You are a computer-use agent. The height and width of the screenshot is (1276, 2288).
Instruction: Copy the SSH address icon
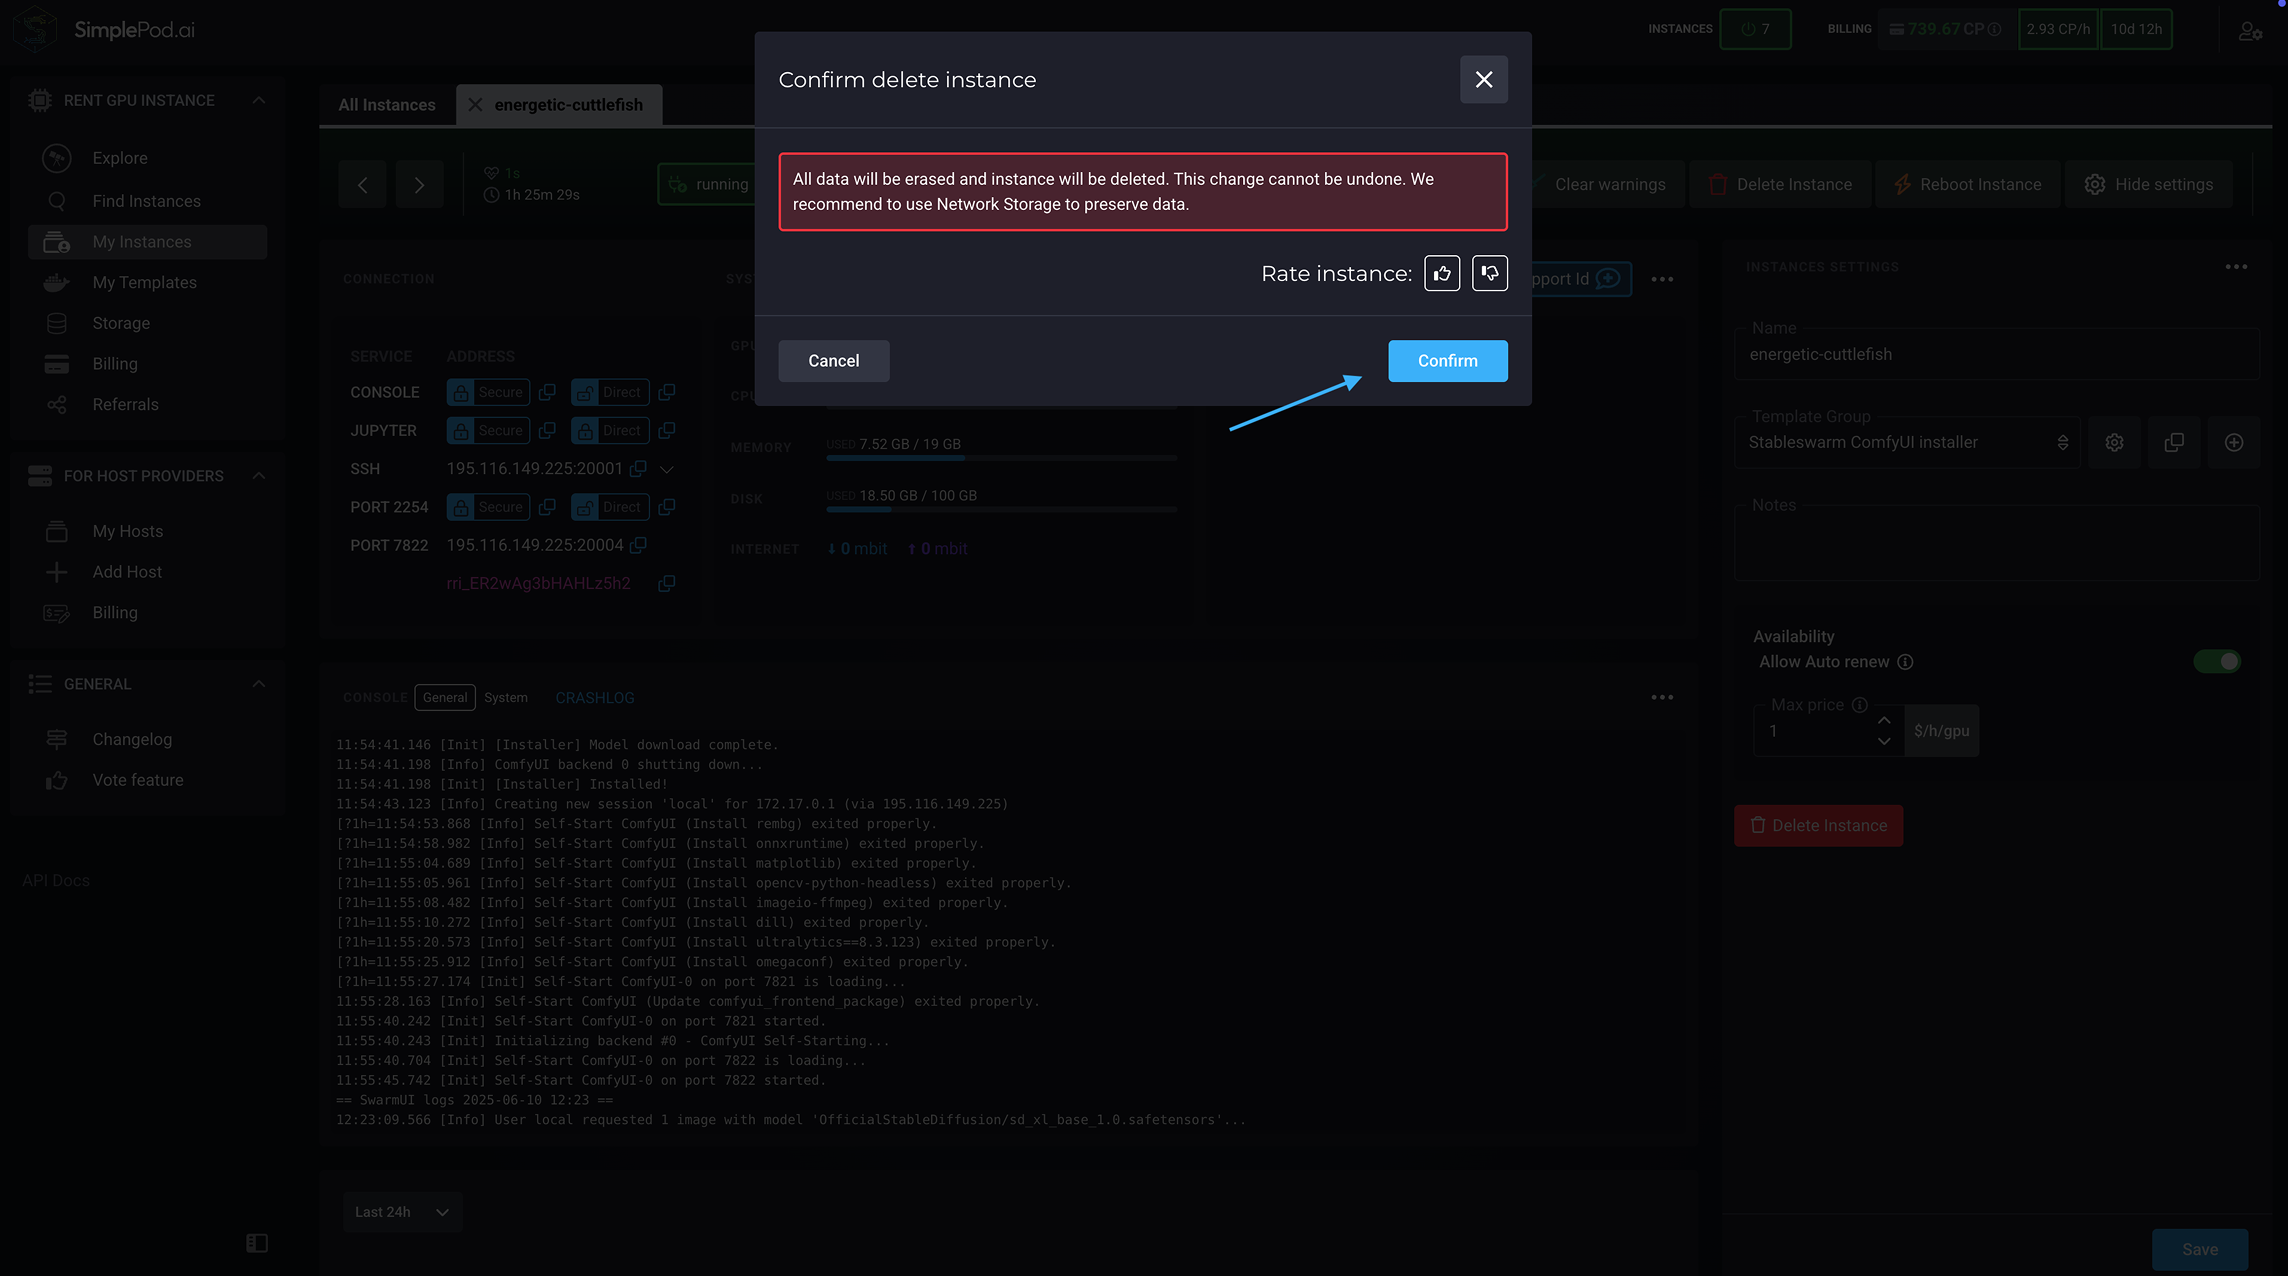pyautogui.click(x=638, y=469)
